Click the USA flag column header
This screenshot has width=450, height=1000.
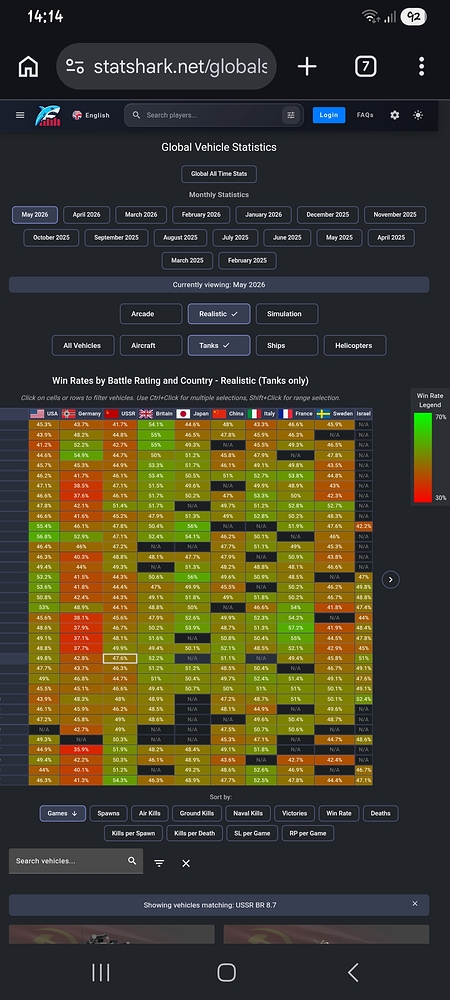click(x=44, y=414)
